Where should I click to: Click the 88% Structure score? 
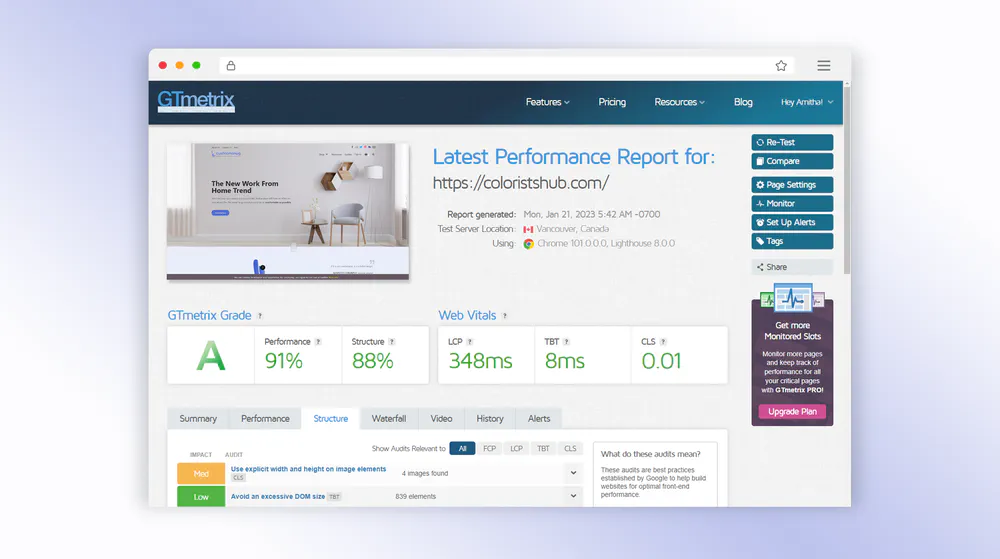[372, 361]
